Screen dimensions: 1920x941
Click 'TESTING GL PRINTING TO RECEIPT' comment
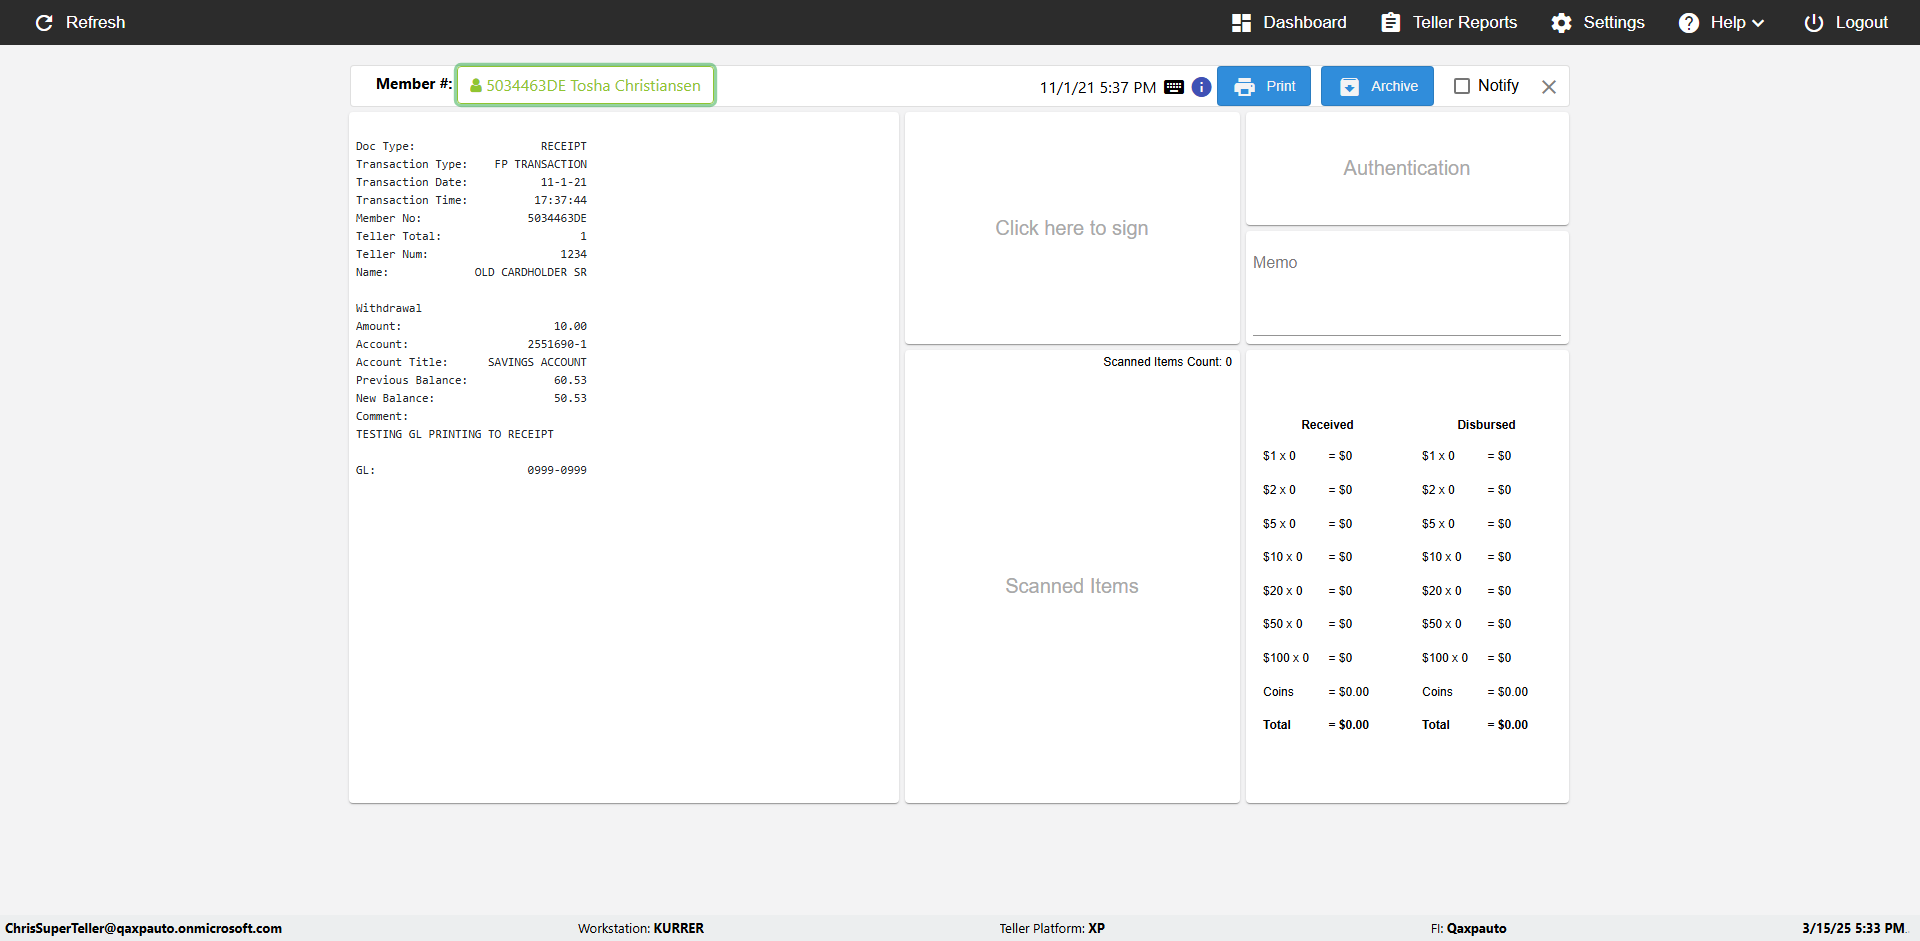pyautogui.click(x=455, y=434)
